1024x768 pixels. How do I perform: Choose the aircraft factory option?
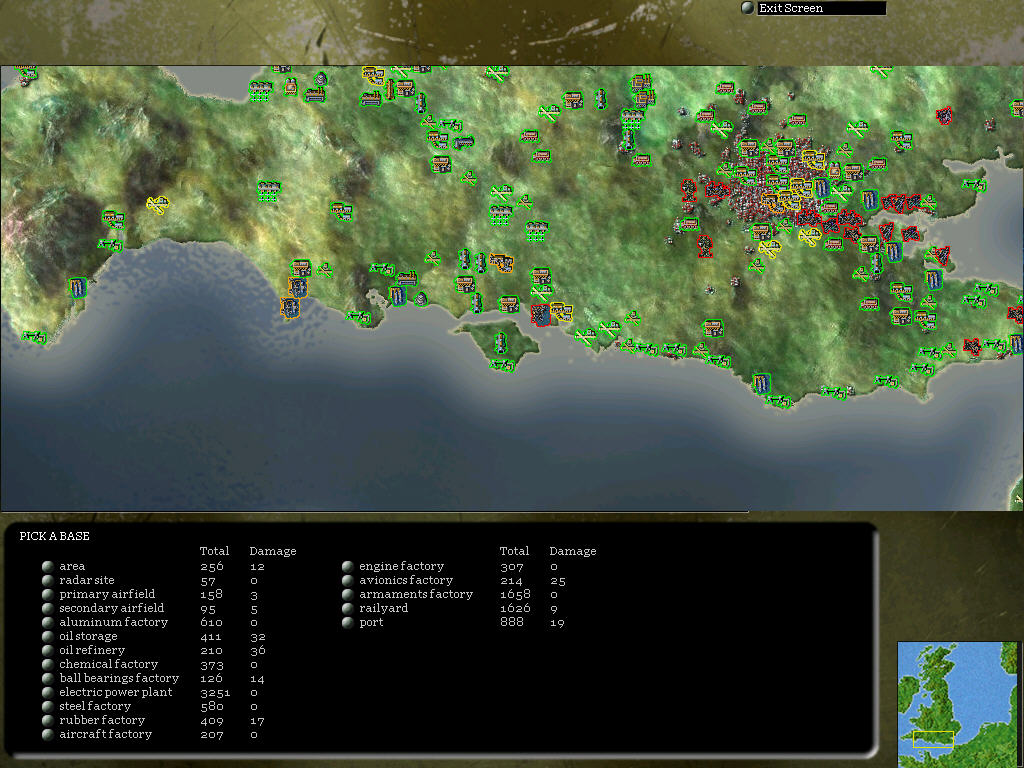[48, 734]
